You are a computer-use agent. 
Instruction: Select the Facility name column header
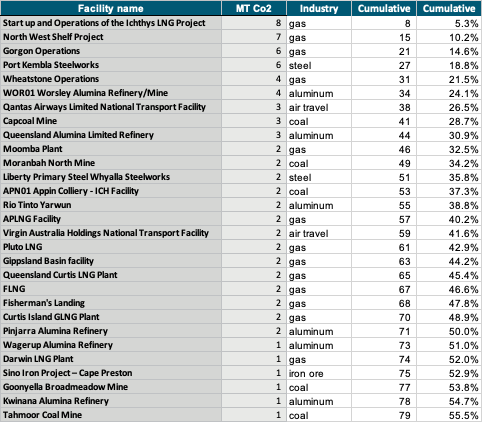pyautogui.click(x=111, y=8)
